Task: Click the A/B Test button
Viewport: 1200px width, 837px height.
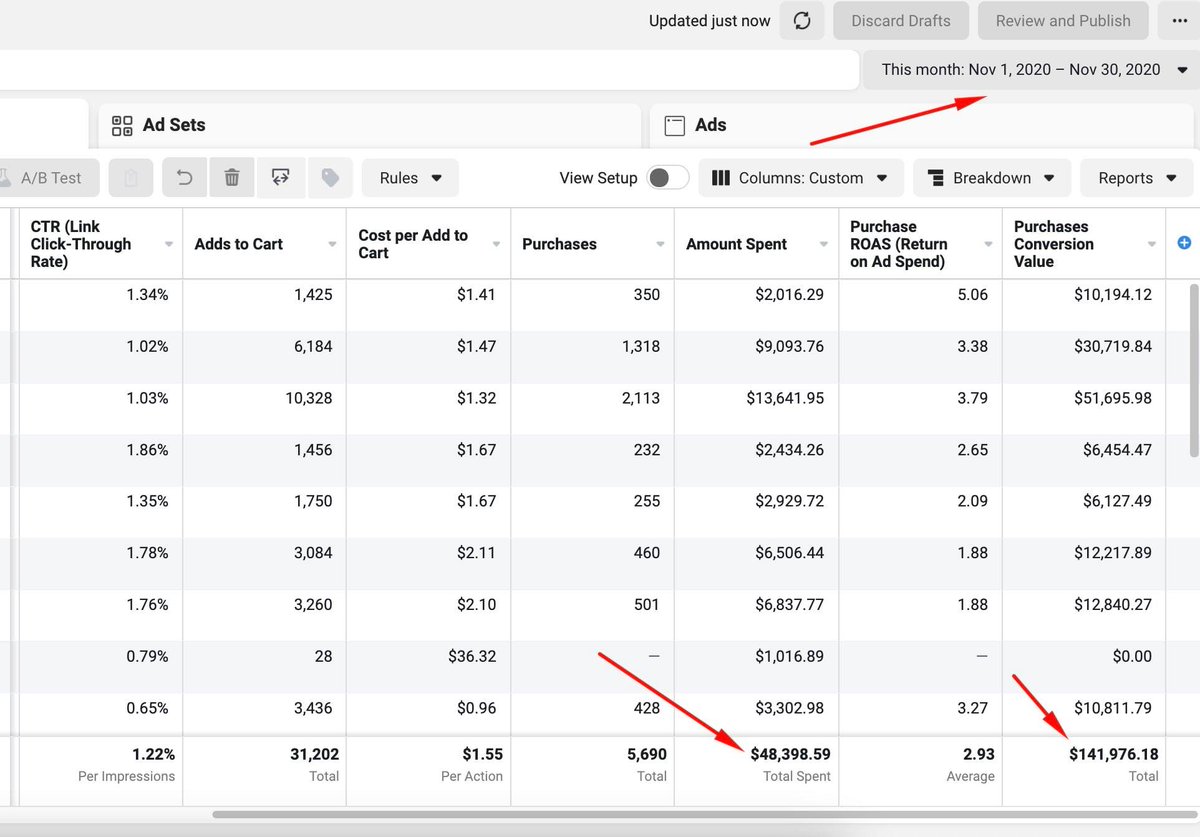Action: [x=48, y=178]
